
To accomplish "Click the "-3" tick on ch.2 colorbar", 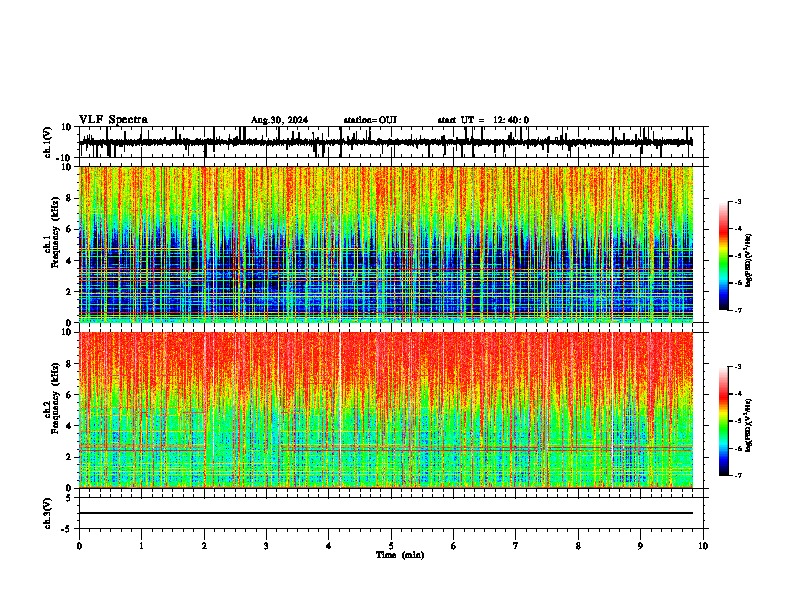I will click(x=737, y=367).
